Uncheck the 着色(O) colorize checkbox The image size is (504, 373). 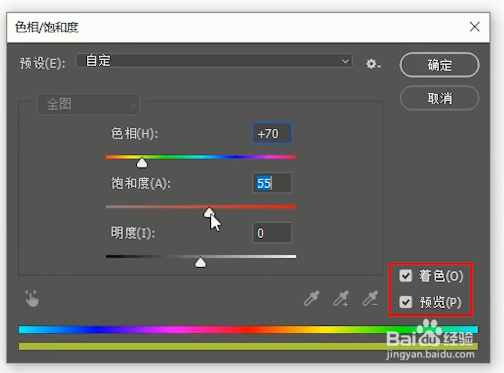405,275
